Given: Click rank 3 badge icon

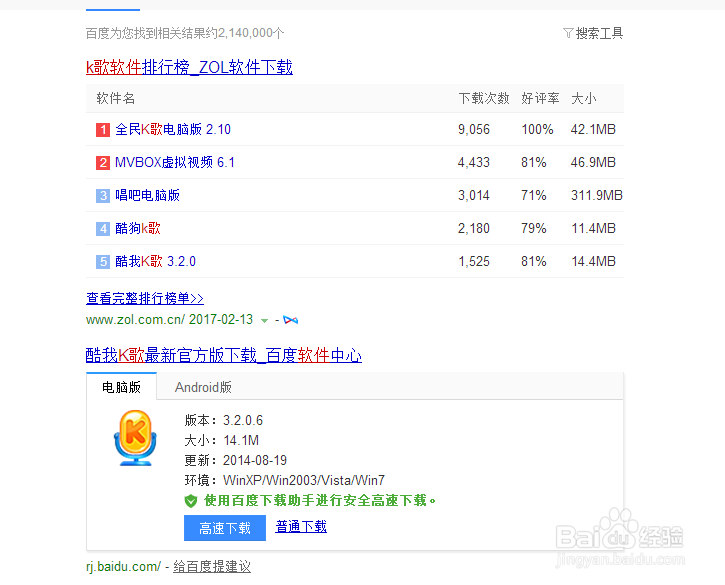Looking at the screenshot, I should (103, 196).
